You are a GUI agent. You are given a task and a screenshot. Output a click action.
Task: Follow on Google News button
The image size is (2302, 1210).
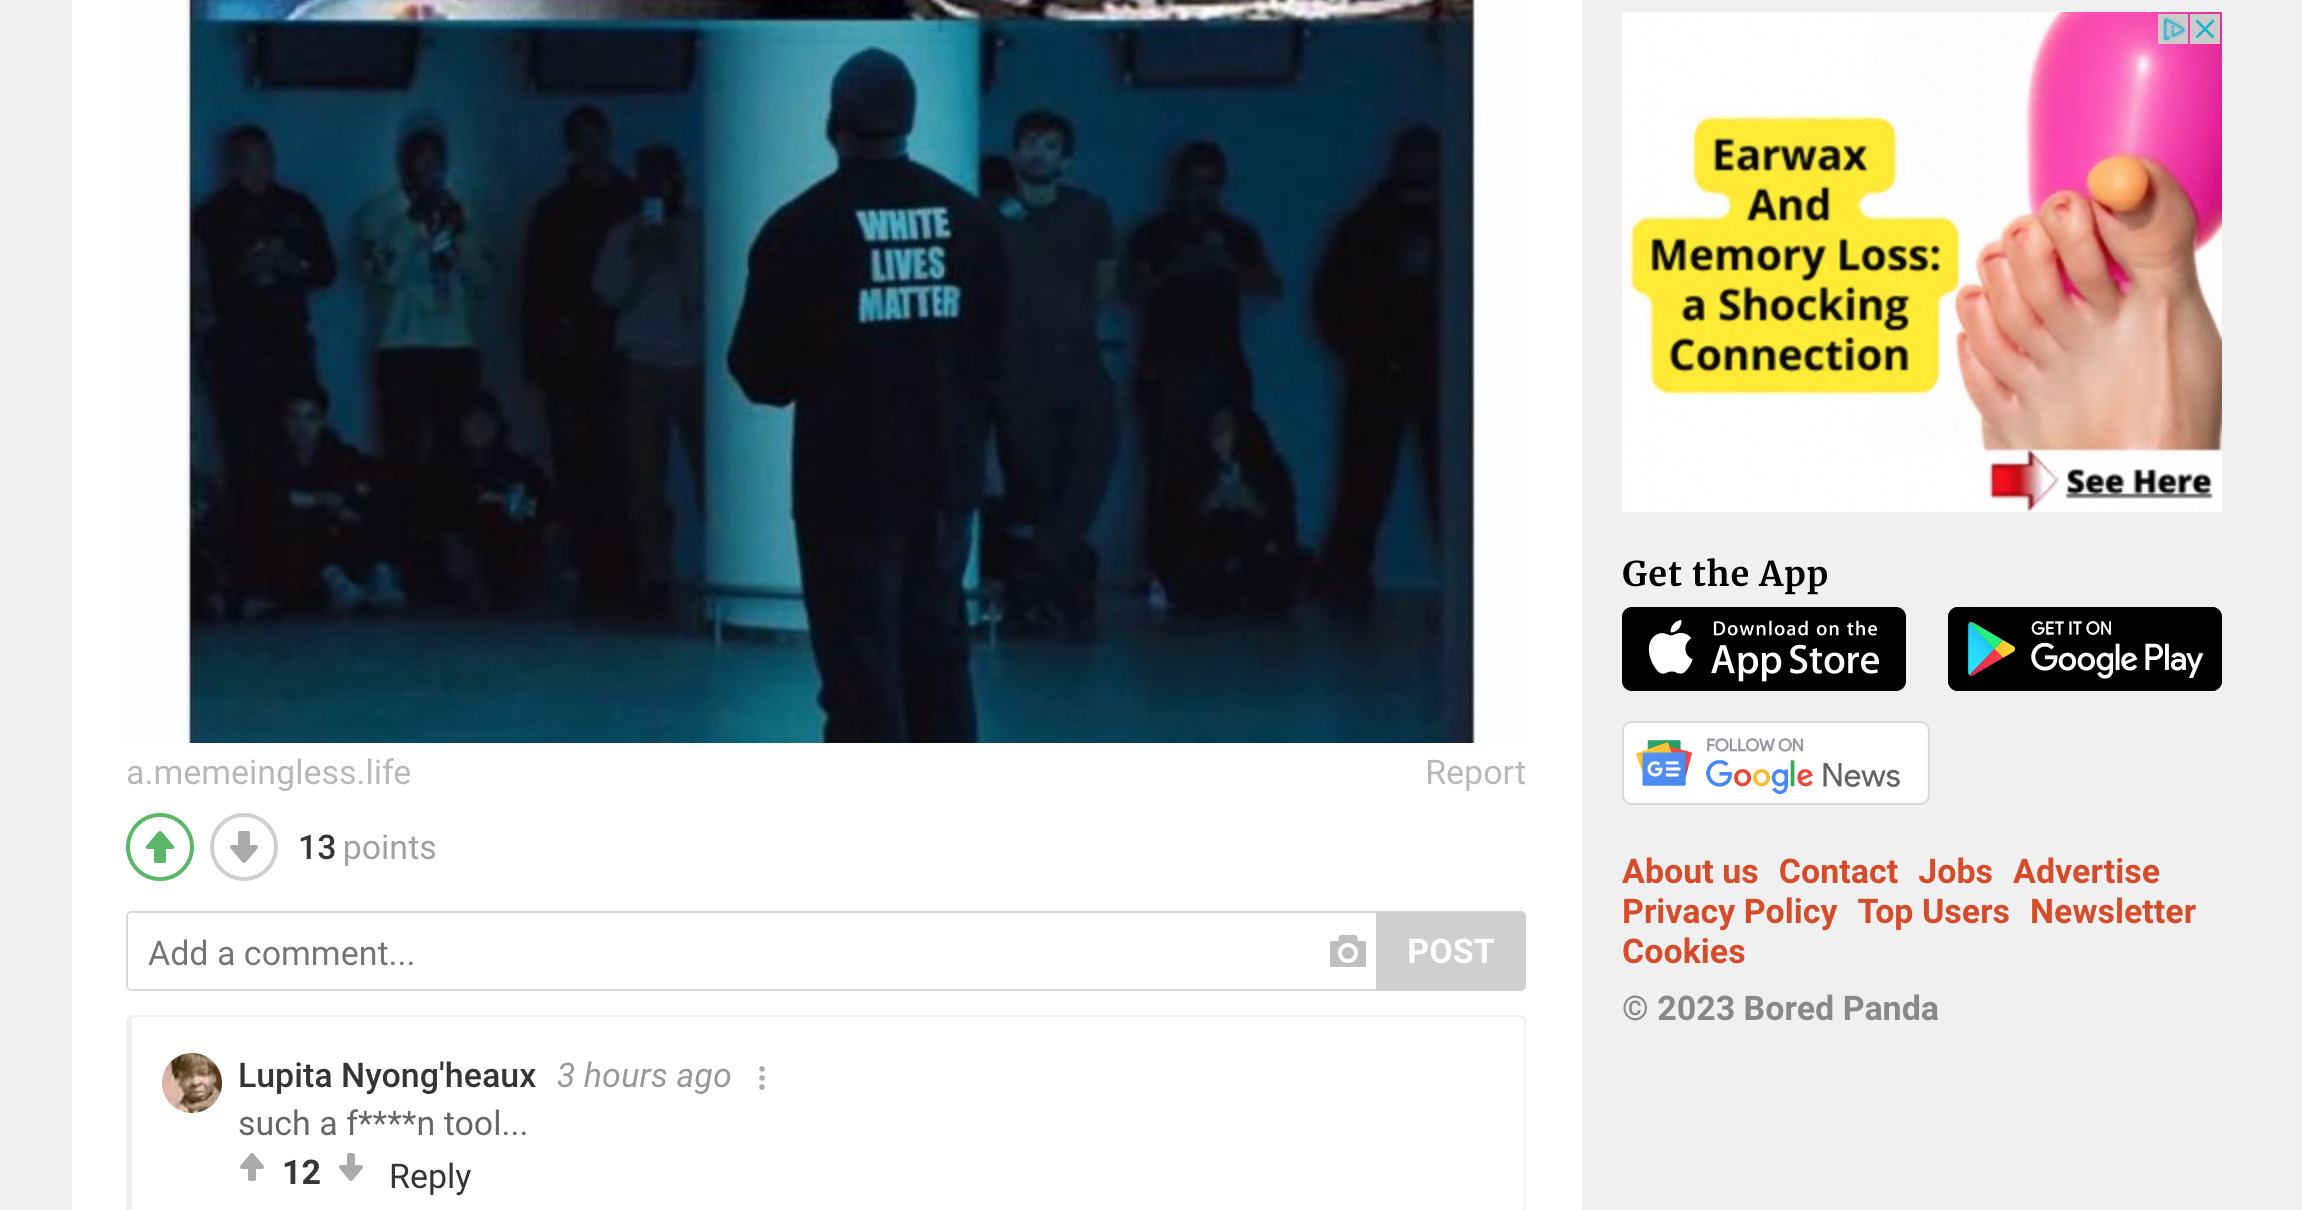click(1775, 763)
